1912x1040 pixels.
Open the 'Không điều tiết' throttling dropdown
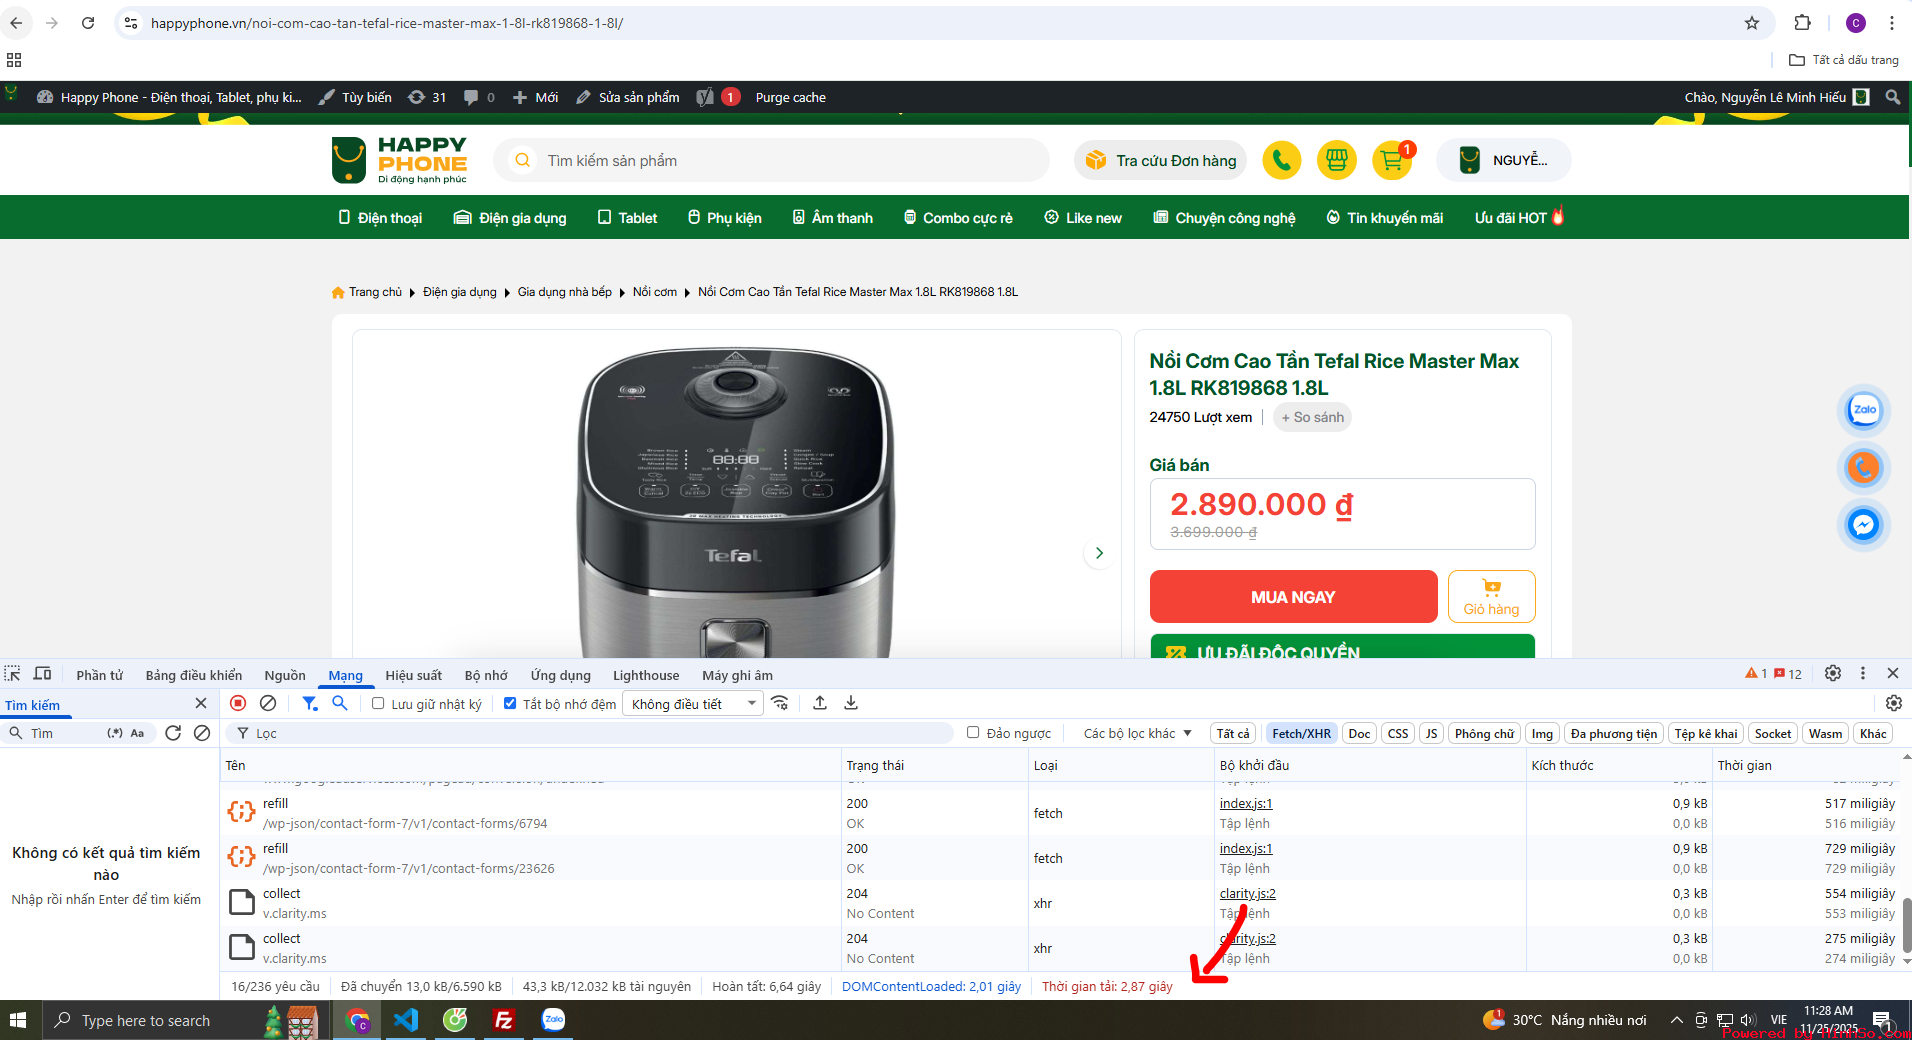[x=692, y=704]
